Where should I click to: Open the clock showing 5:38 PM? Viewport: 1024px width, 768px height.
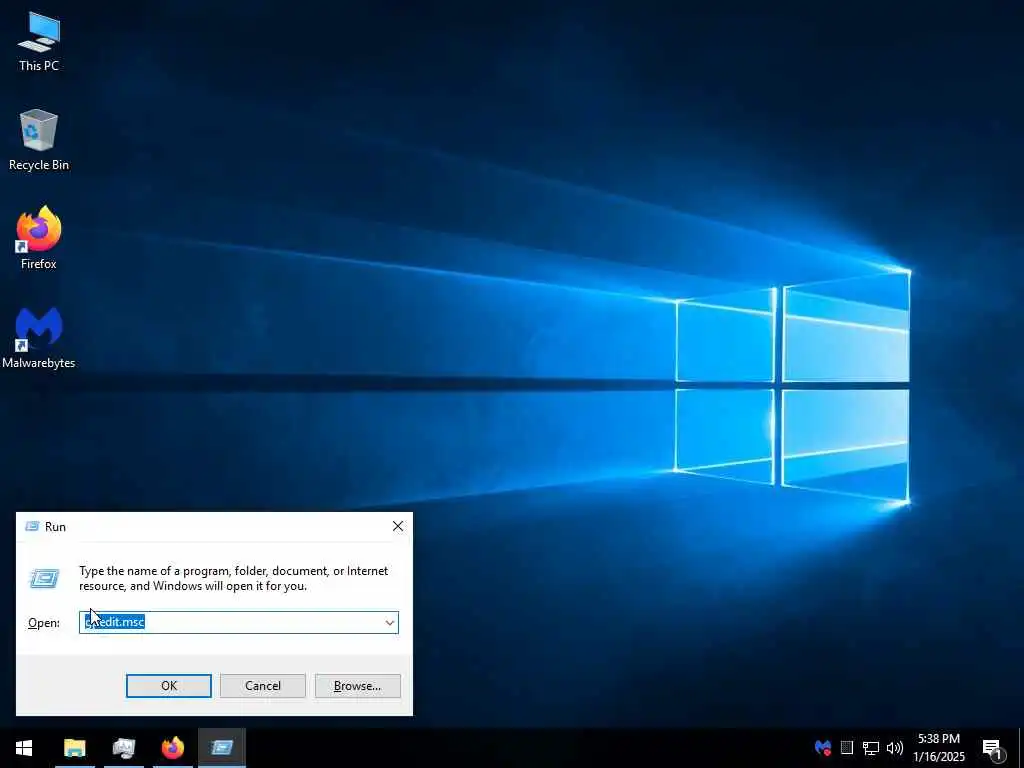(x=939, y=748)
